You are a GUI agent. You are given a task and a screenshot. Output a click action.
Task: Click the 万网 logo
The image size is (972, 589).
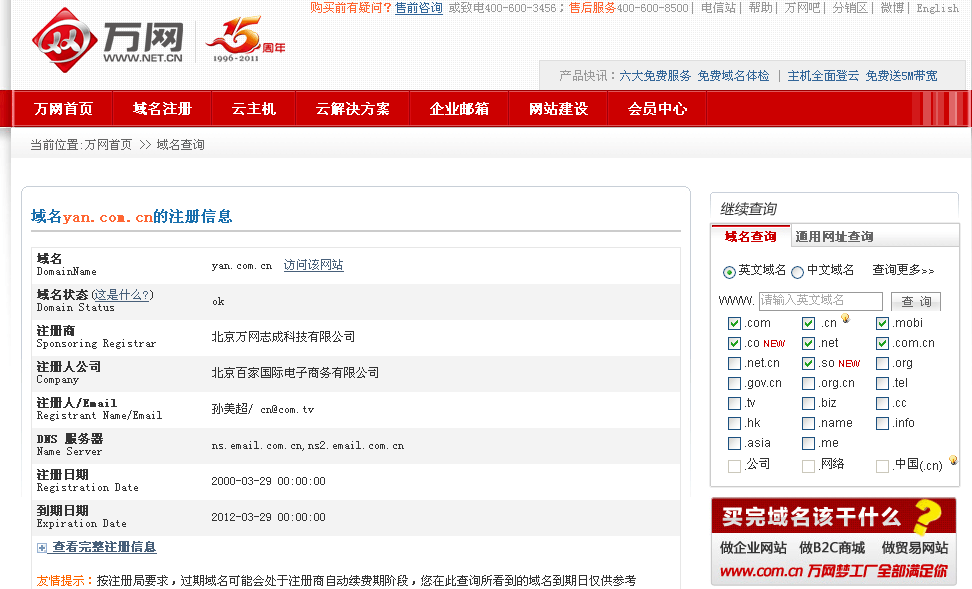pyautogui.click(x=108, y=43)
